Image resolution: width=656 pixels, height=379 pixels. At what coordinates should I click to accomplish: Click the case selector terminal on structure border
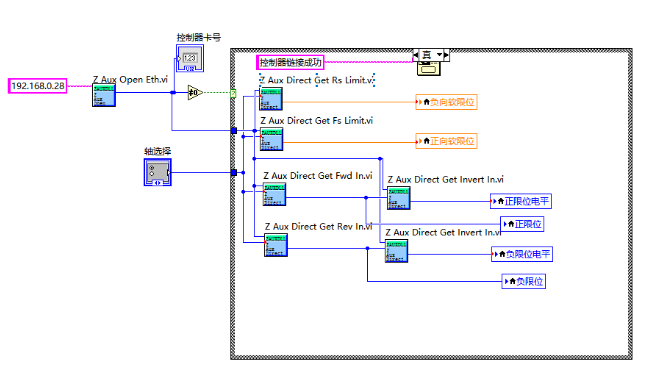233,93
